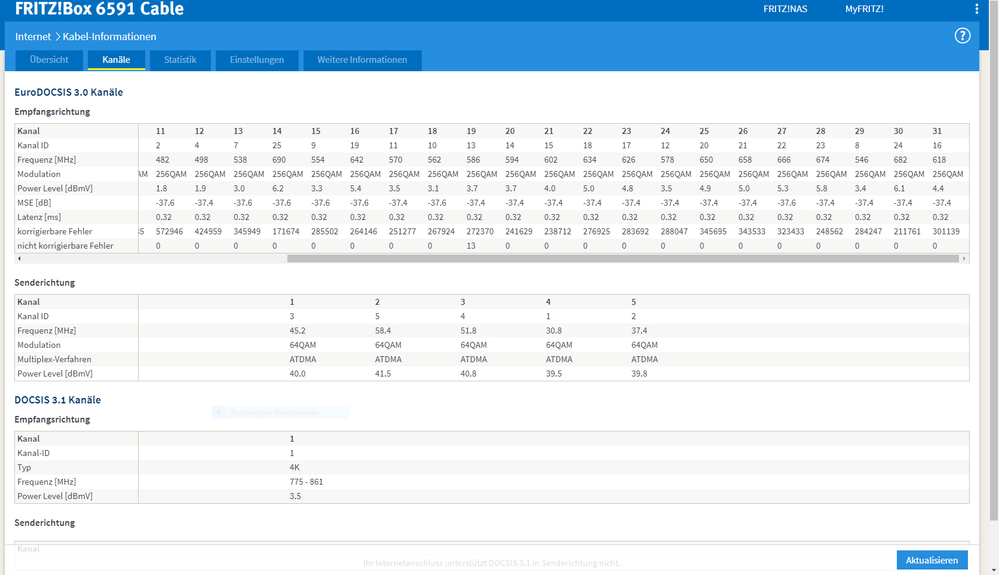The height and width of the screenshot is (575, 999).
Task: Click the Kabel-Informationen breadcrumb text
Action: click(109, 36)
